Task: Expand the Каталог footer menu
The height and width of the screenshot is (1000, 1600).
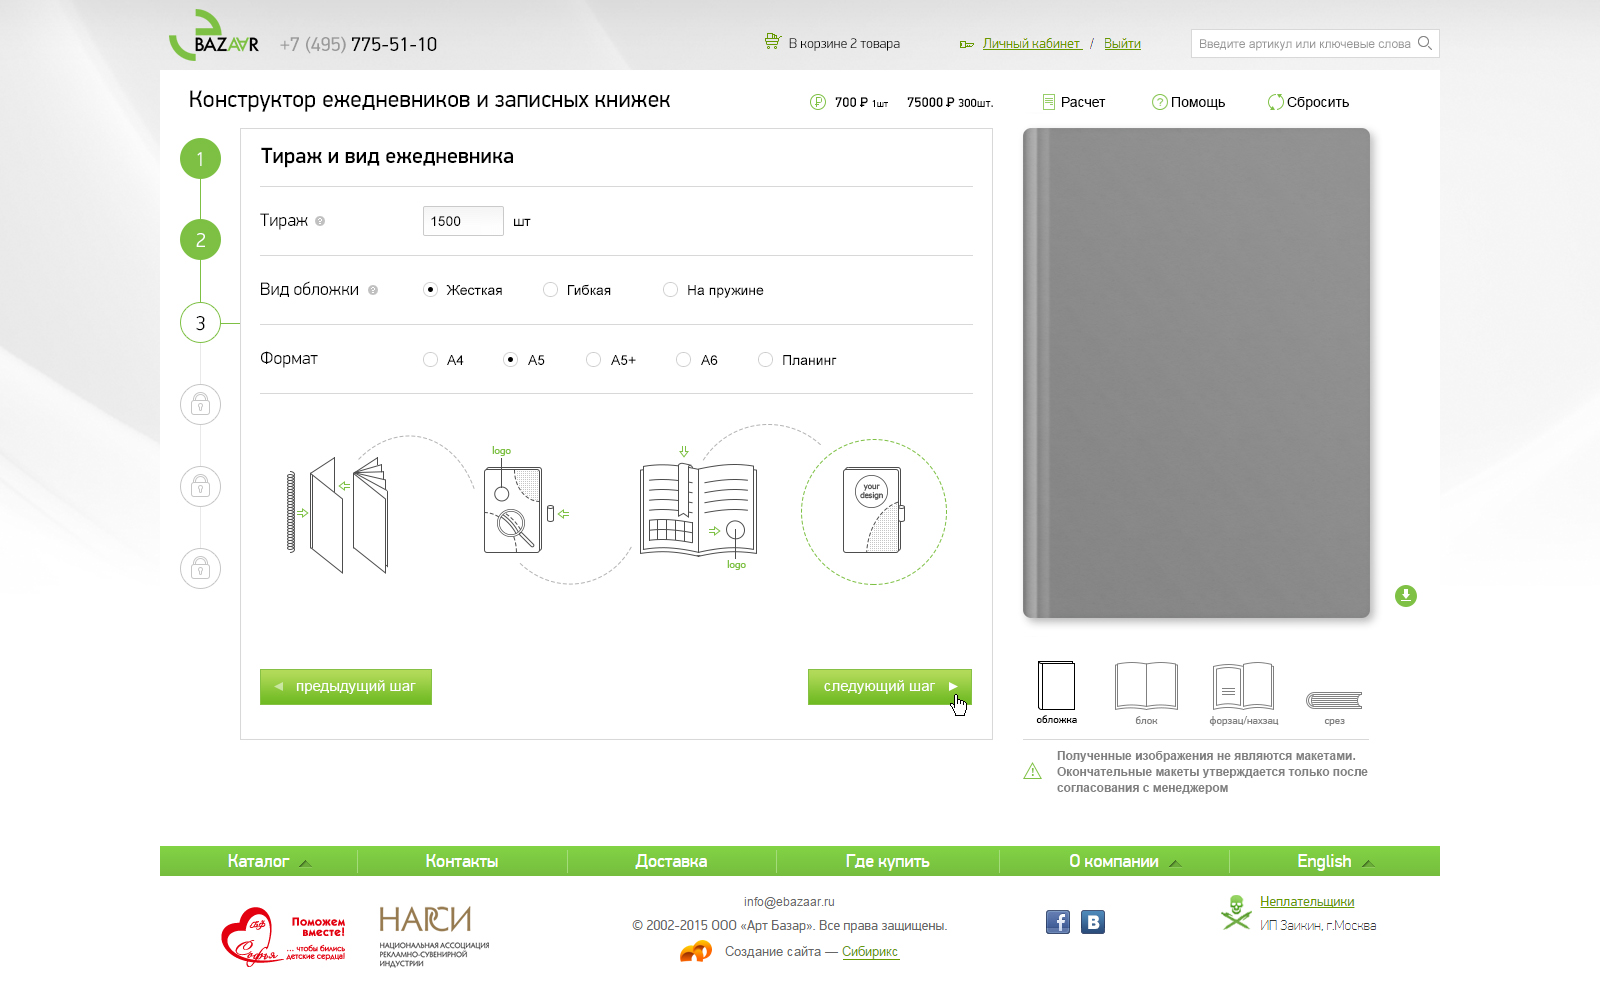Action: (x=269, y=861)
